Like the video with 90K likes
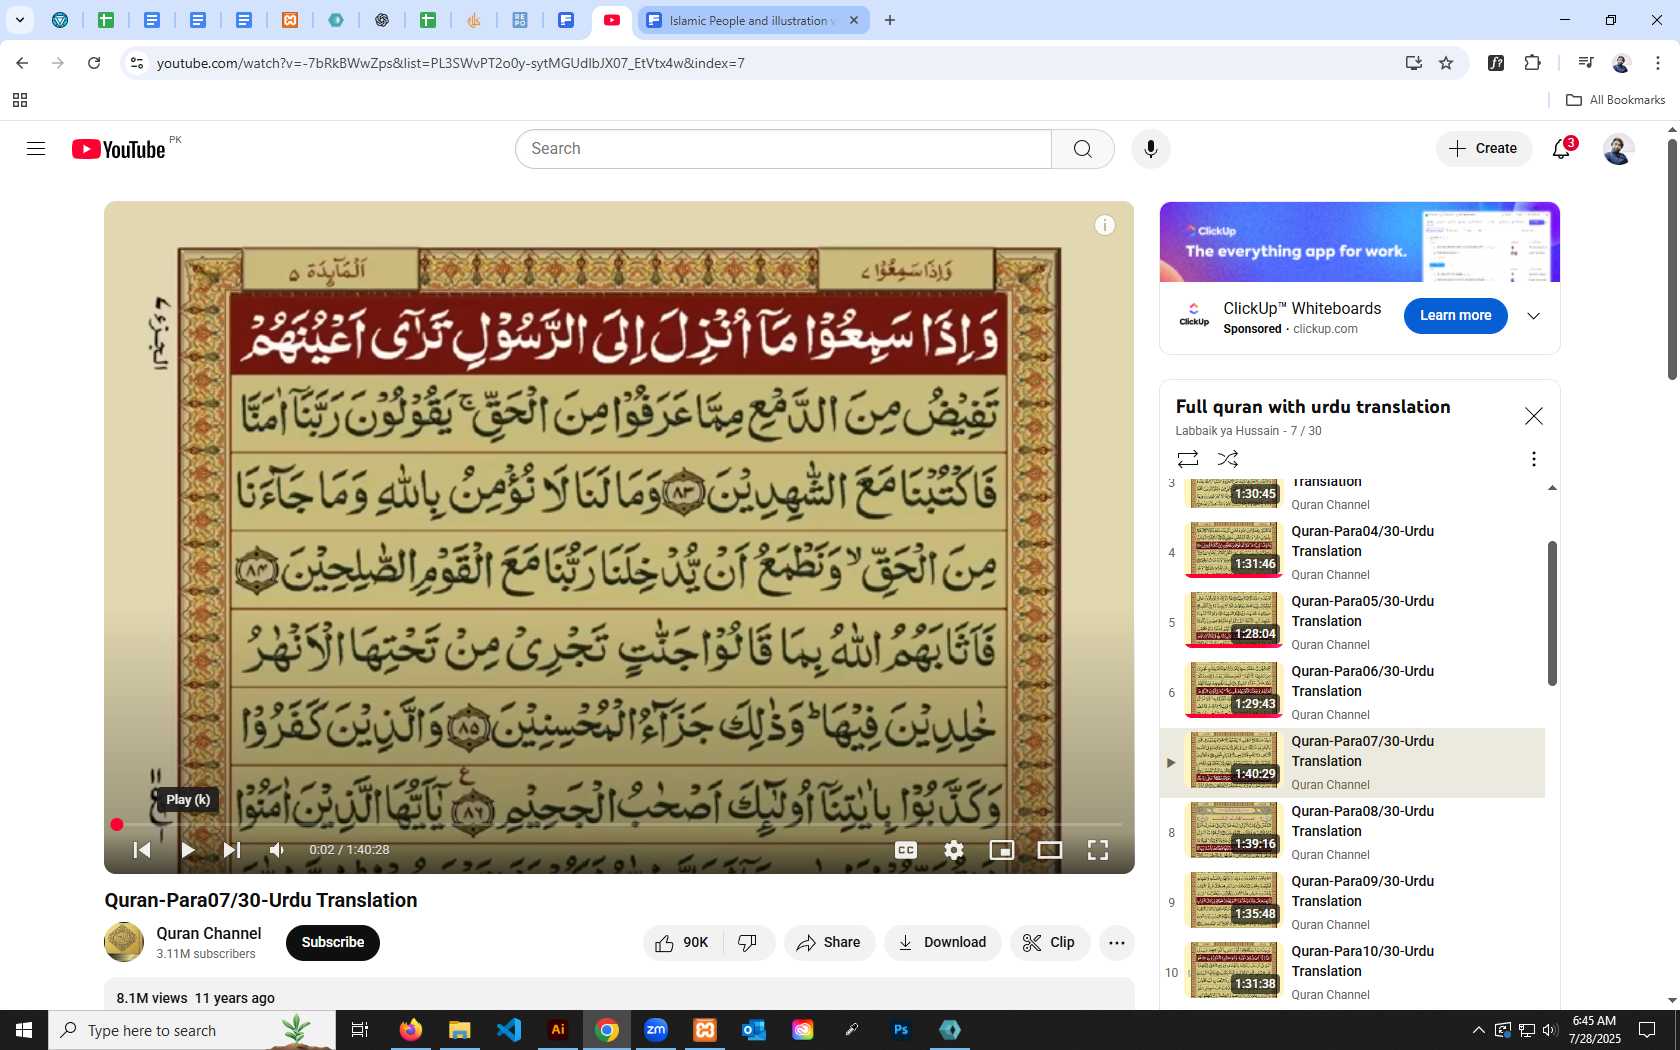The image size is (1680, 1050). click(x=683, y=943)
